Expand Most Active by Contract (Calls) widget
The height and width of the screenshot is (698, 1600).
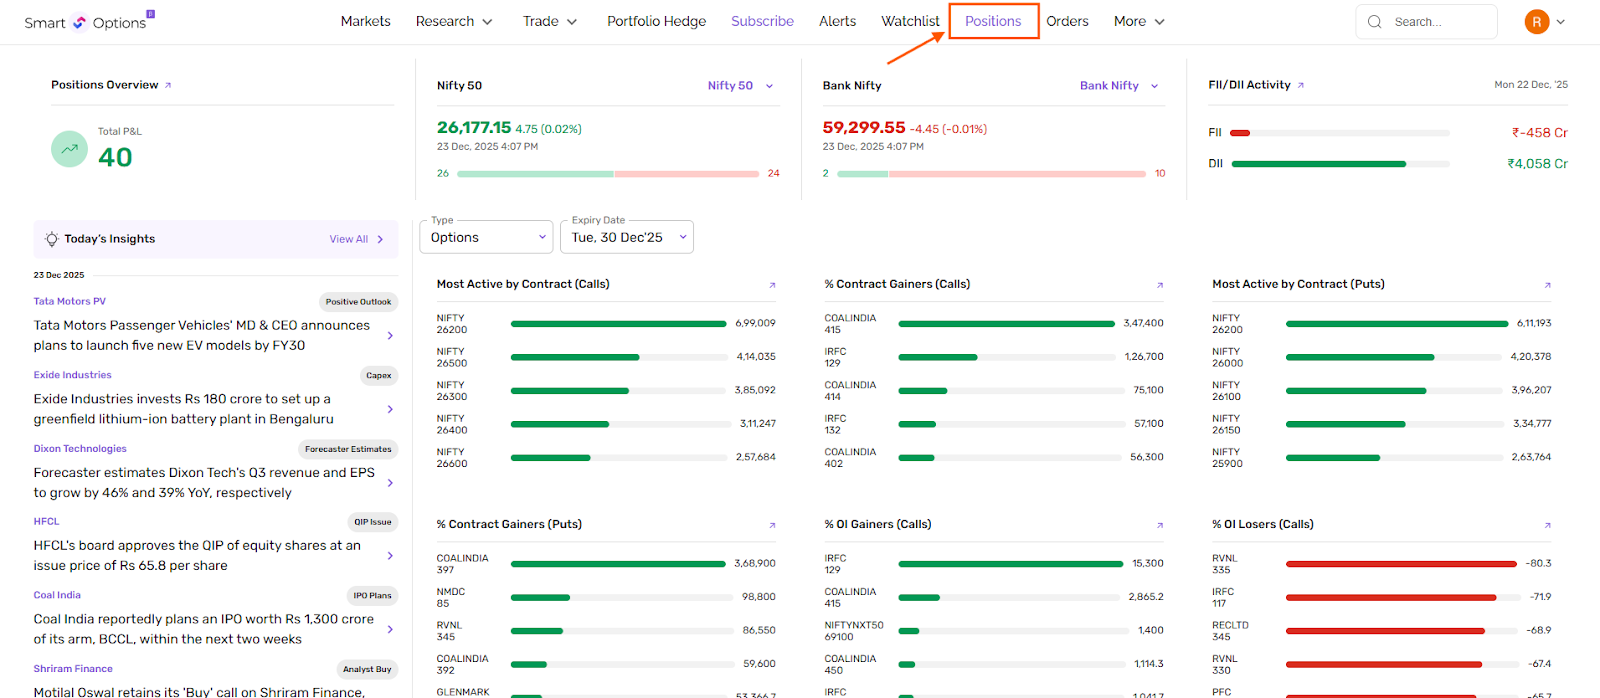[x=772, y=285]
